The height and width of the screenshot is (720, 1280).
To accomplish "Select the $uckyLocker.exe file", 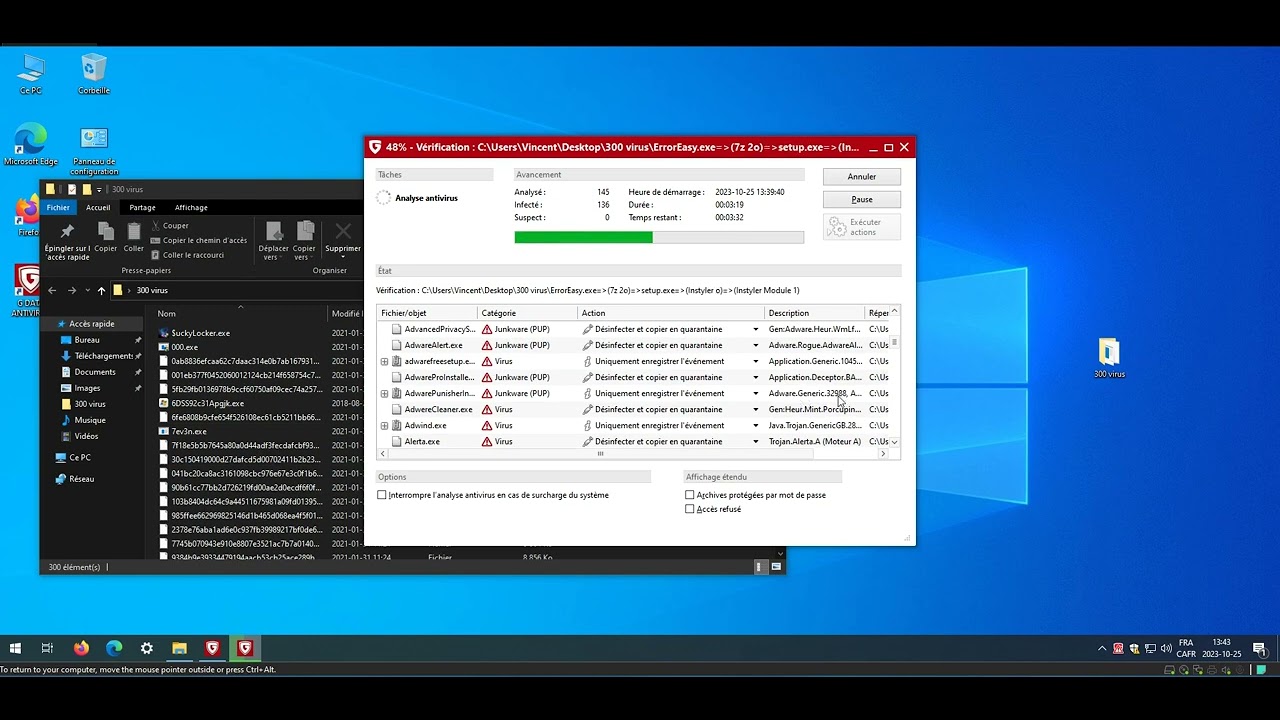I will tap(200, 333).
